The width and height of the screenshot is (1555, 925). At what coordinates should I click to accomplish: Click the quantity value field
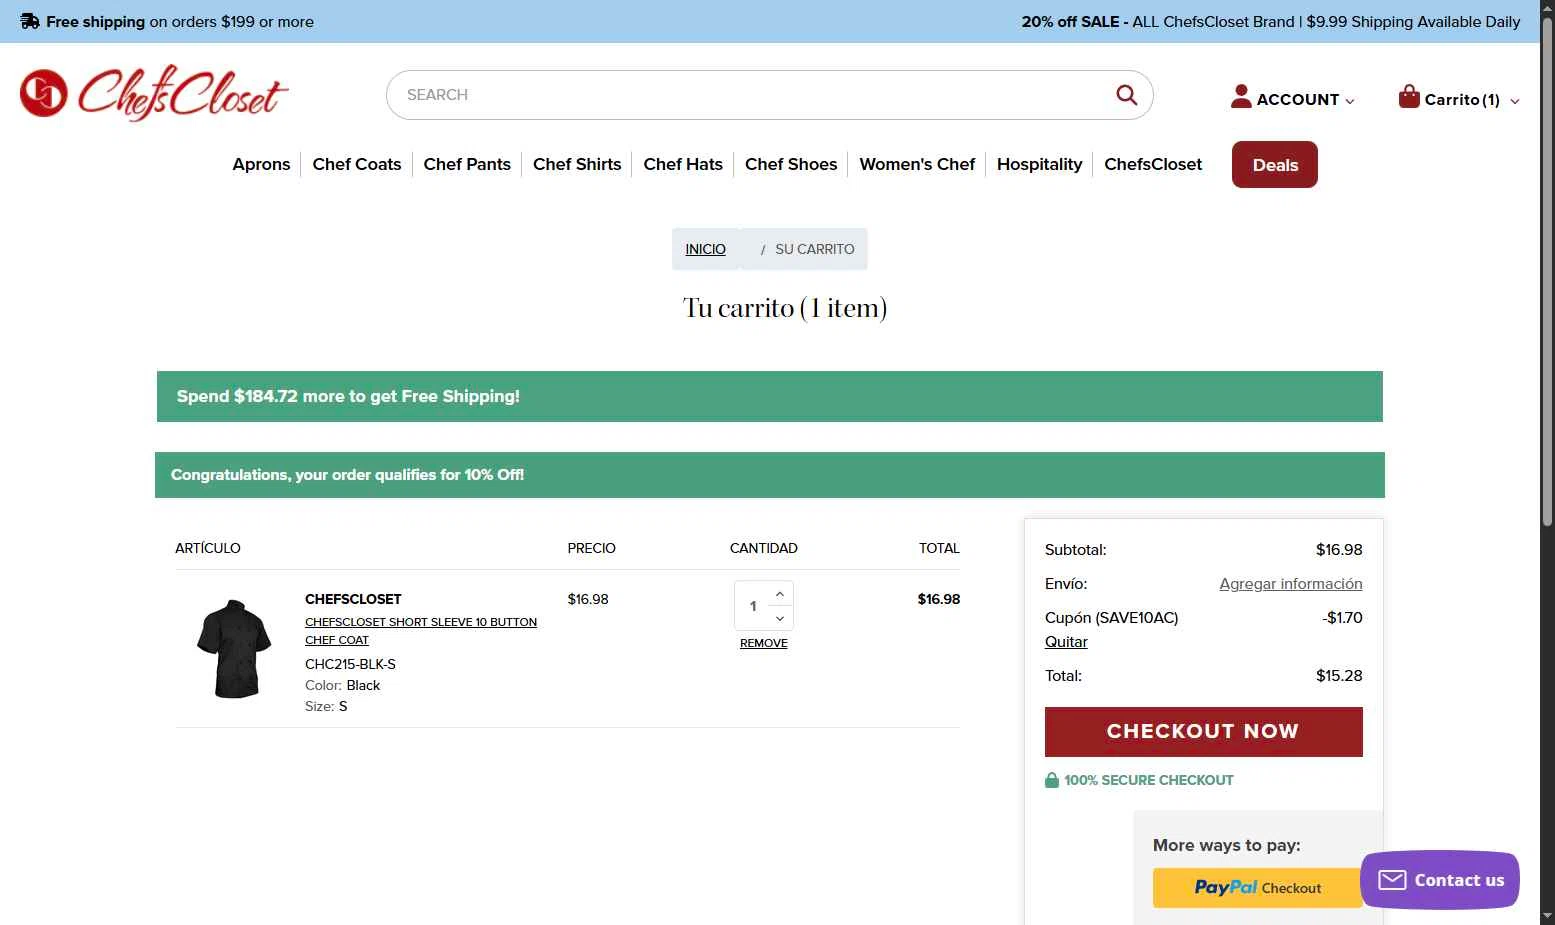(x=753, y=606)
